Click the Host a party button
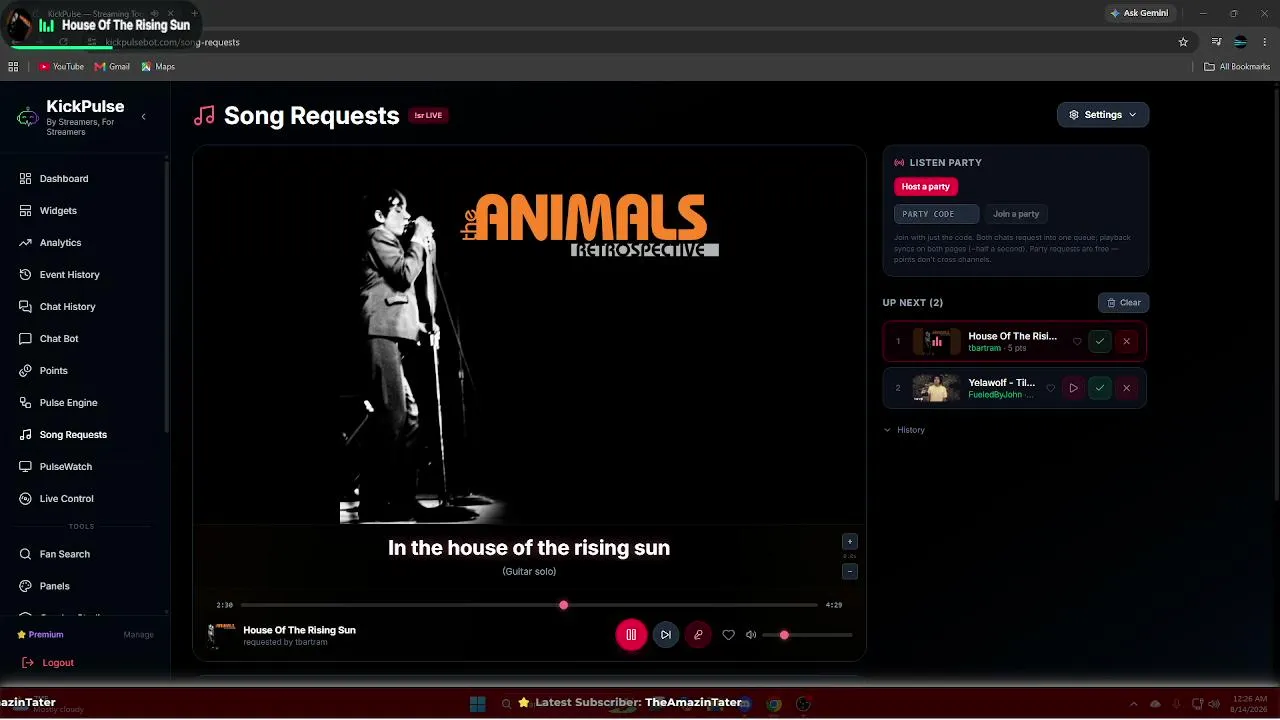The image size is (1280, 720). [x=925, y=187]
